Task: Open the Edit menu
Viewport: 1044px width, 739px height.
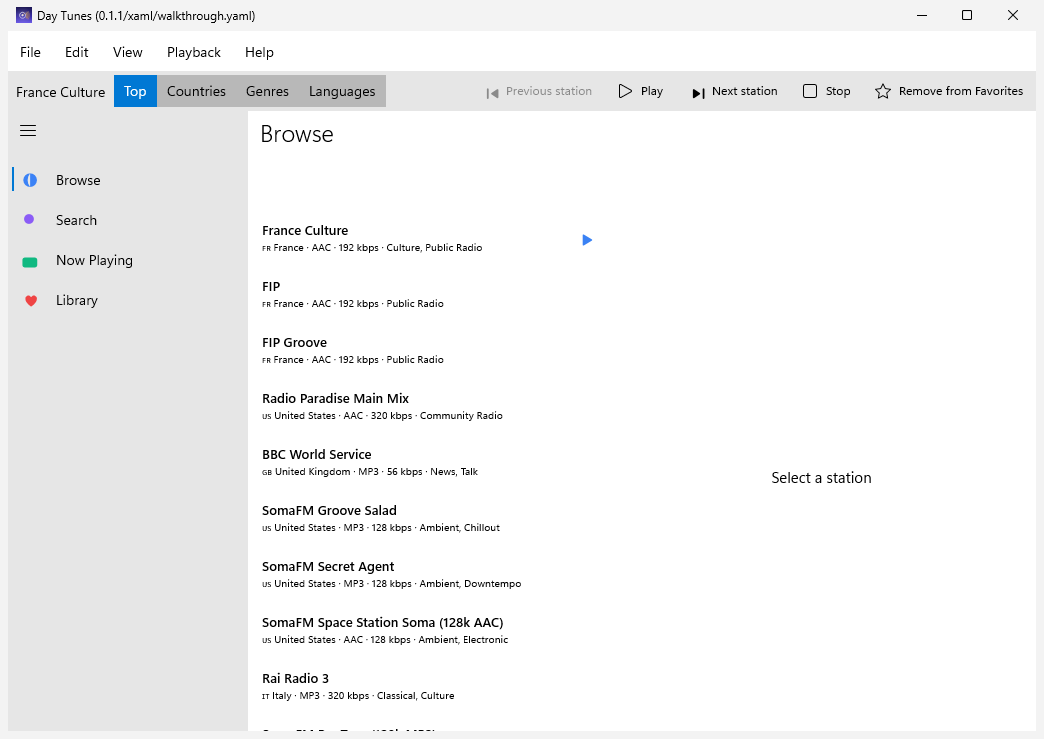Action: pyautogui.click(x=77, y=52)
